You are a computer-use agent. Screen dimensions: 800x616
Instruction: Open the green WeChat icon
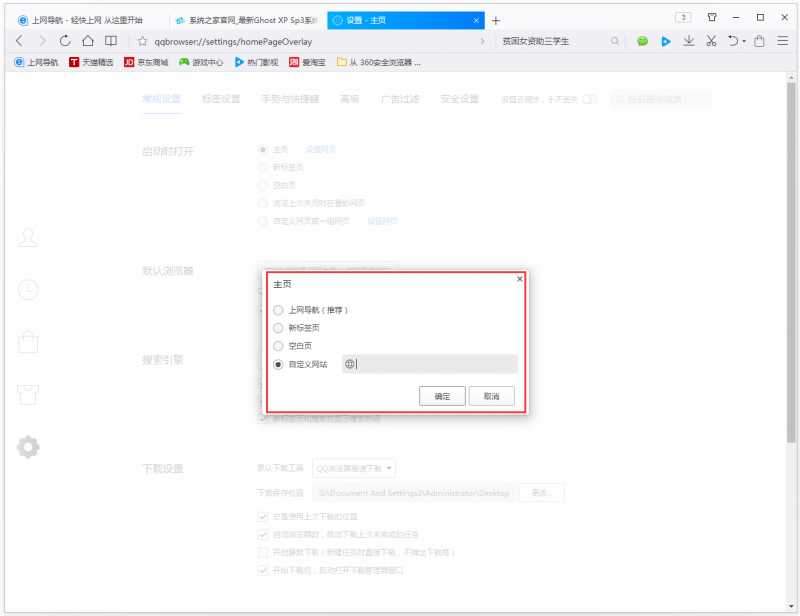643,41
